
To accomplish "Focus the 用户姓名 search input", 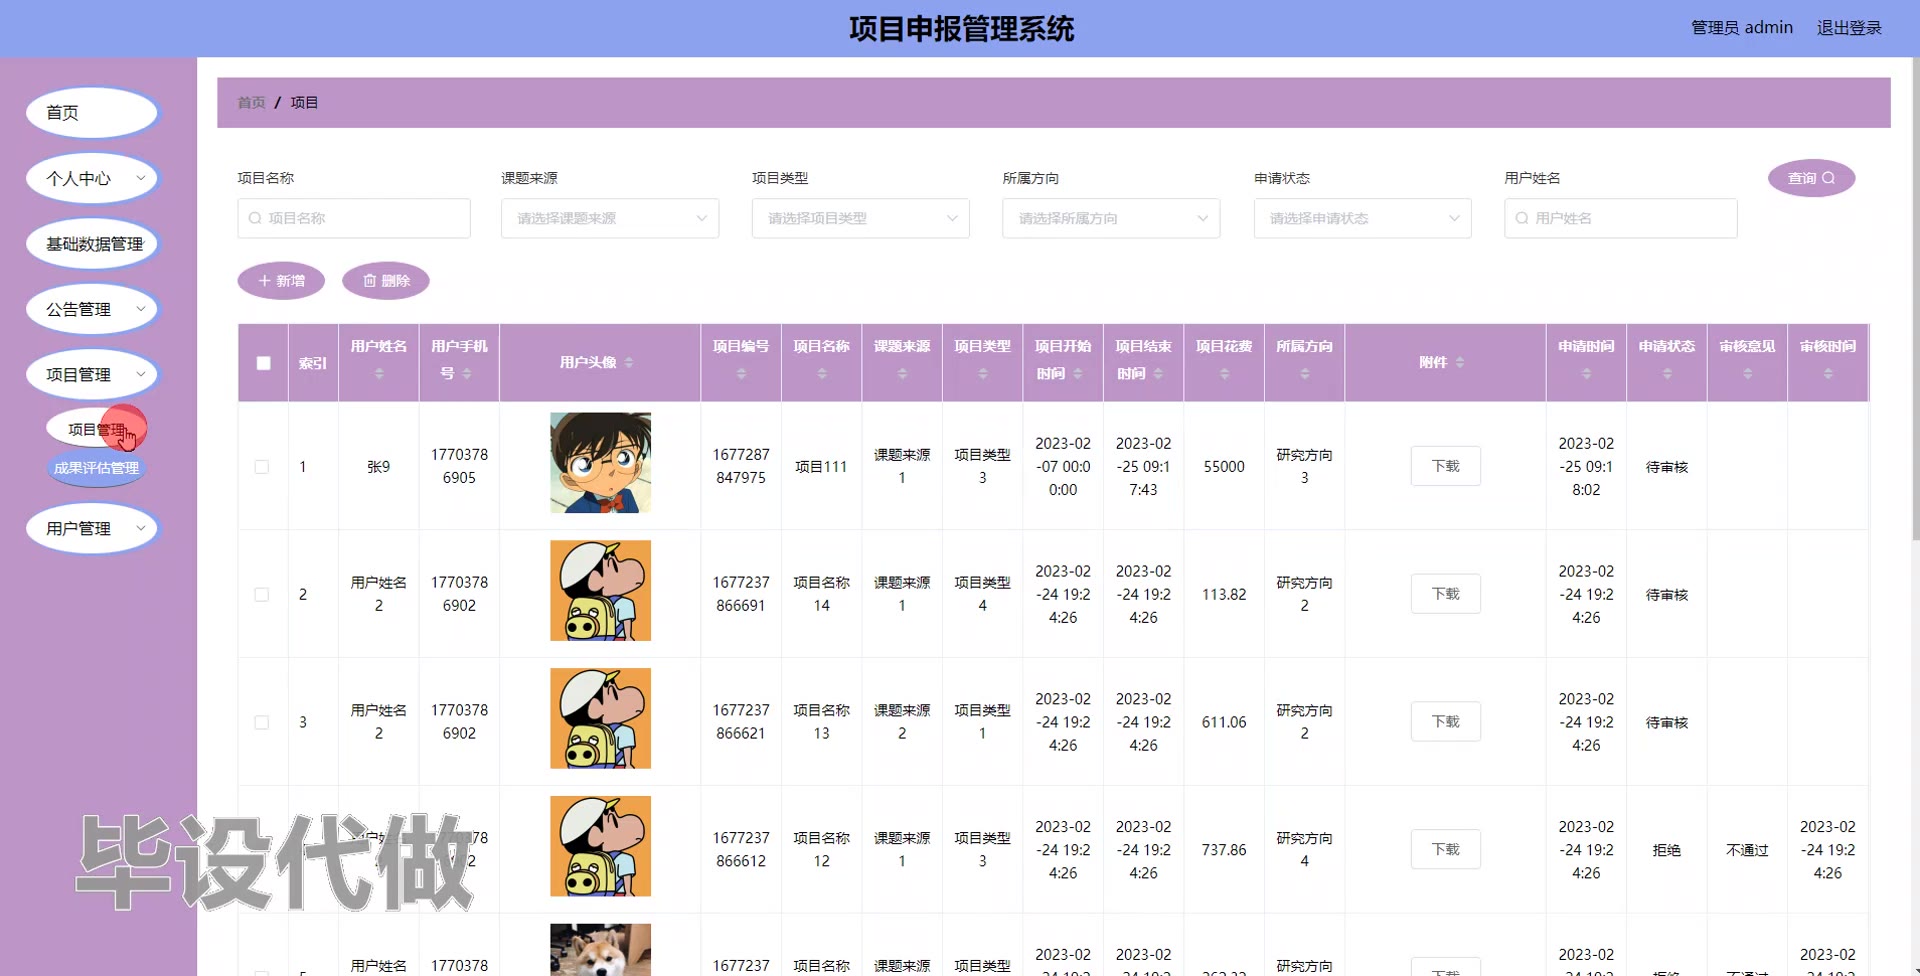I will [x=1621, y=218].
